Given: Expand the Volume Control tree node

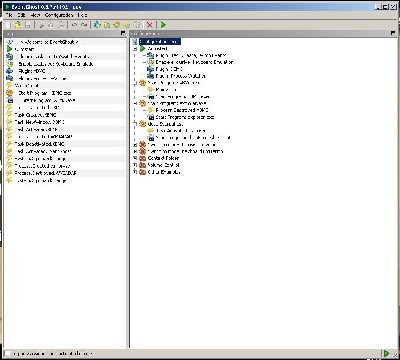Looking at the screenshot, I should (135, 165).
